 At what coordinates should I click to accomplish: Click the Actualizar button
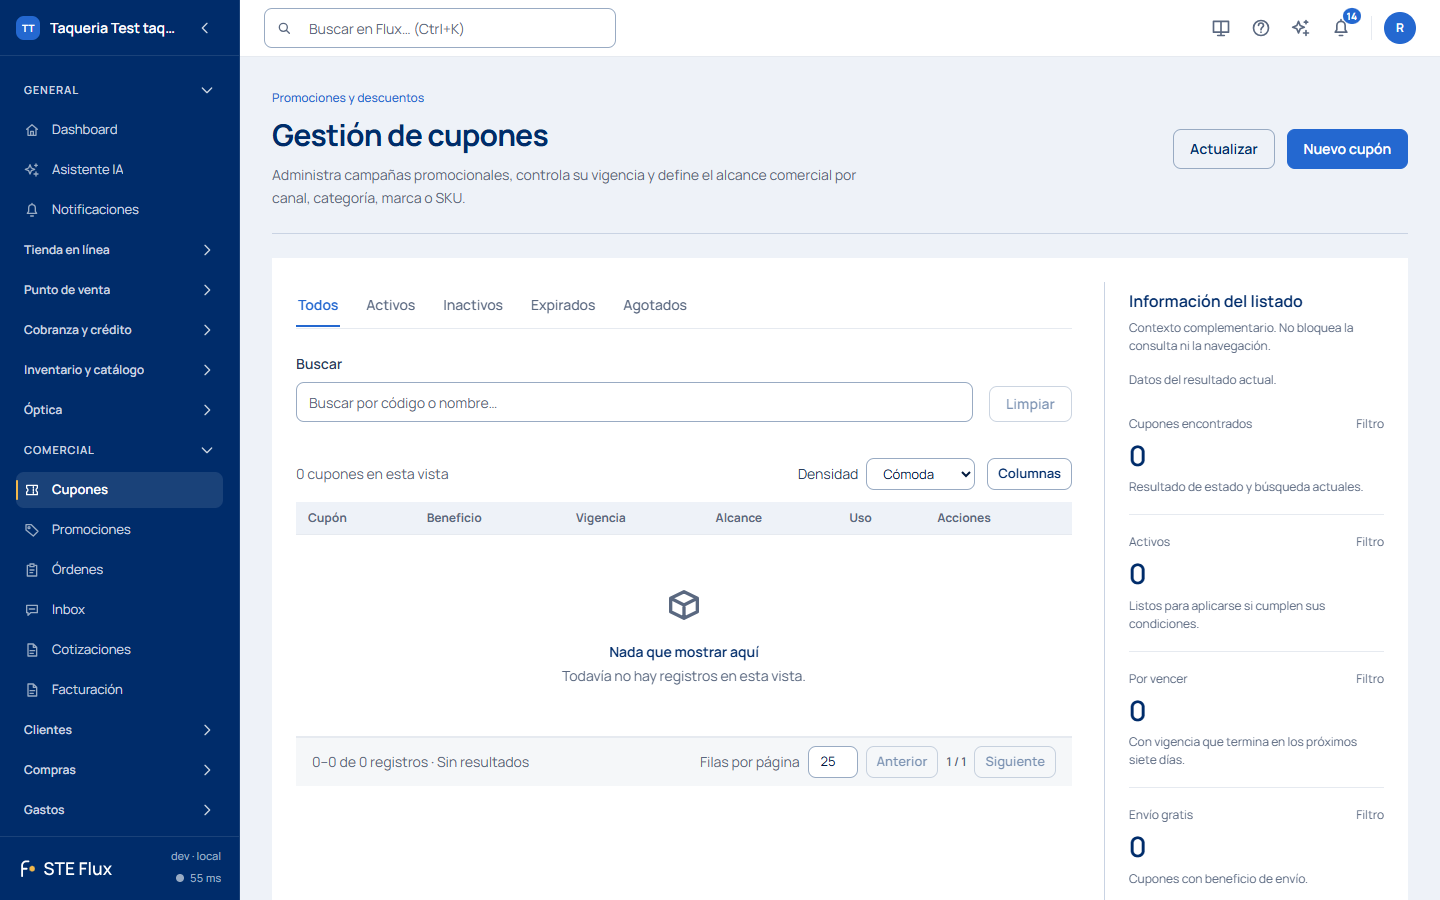[1224, 149]
